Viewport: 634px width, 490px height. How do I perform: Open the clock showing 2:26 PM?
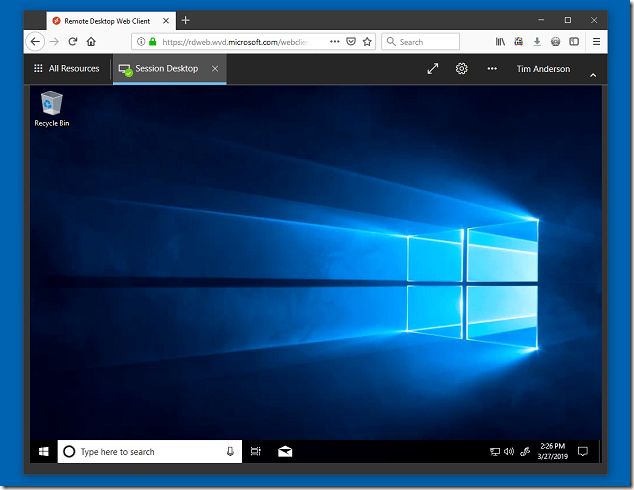click(x=553, y=451)
